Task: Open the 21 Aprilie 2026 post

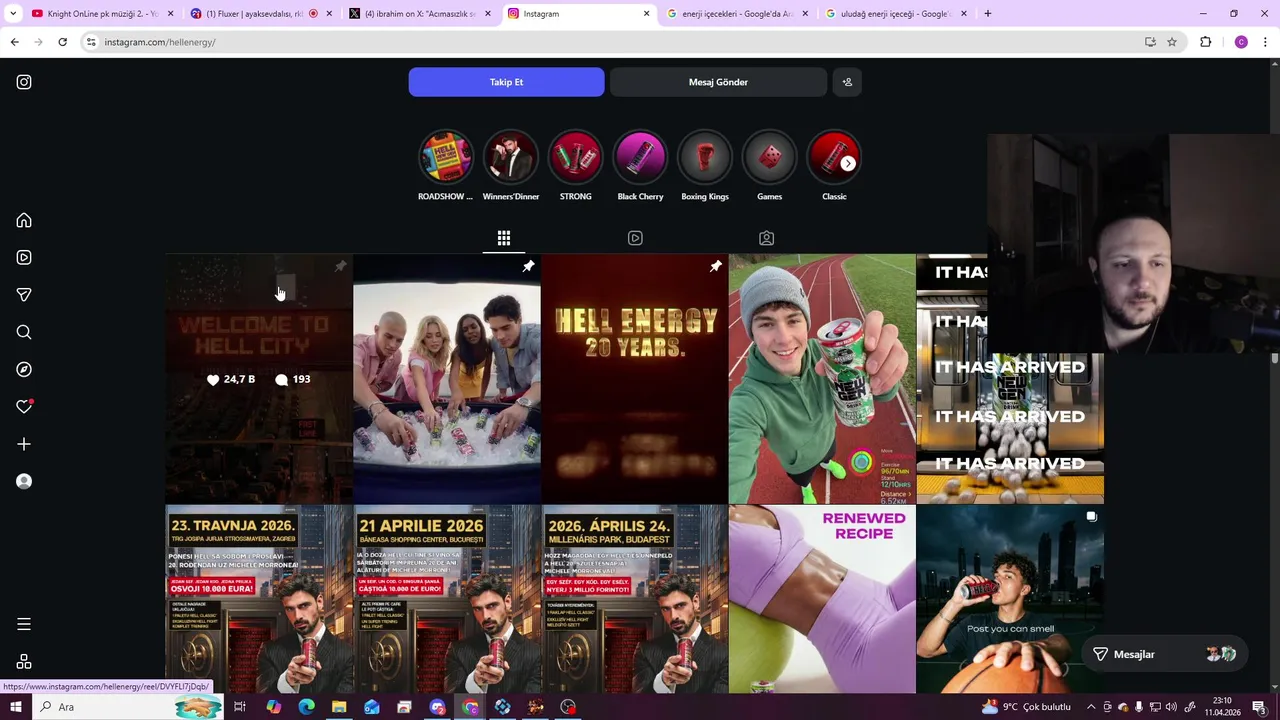Action: 447,599
